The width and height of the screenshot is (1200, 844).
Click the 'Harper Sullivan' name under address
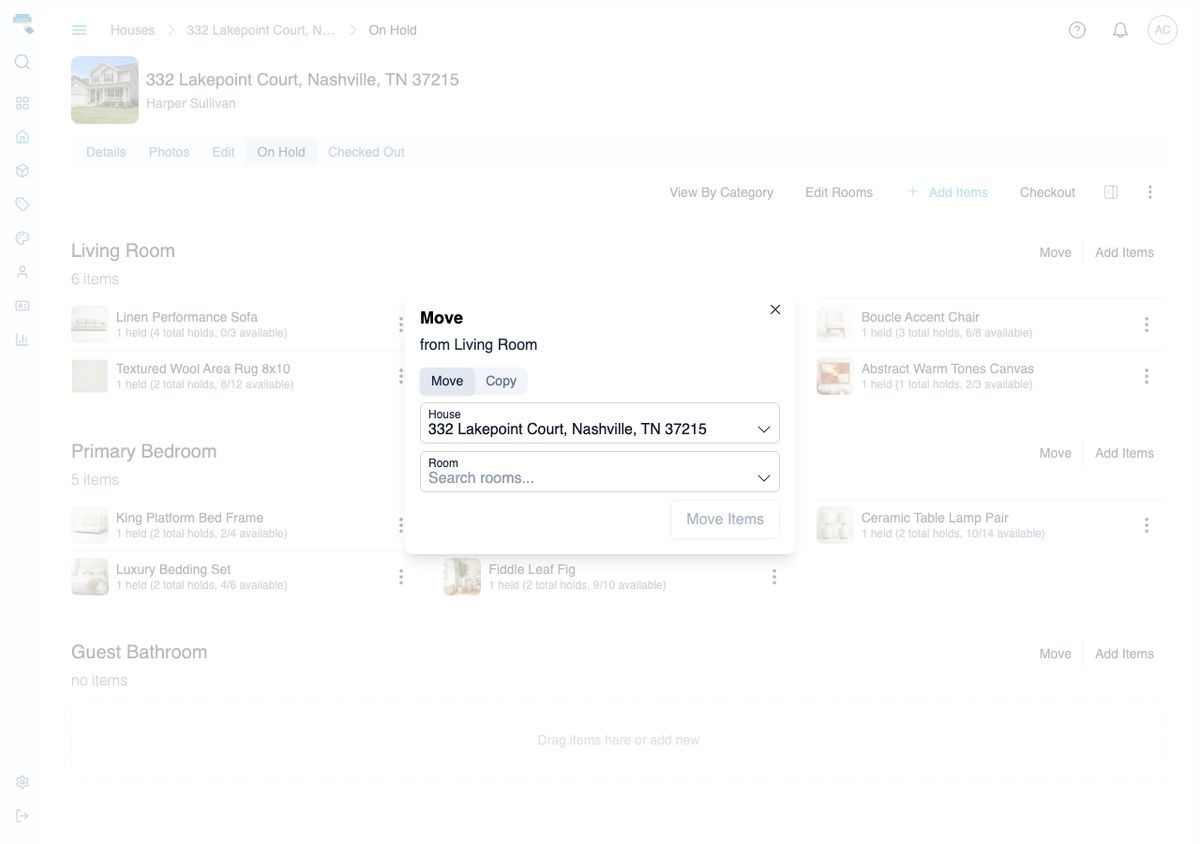click(191, 103)
